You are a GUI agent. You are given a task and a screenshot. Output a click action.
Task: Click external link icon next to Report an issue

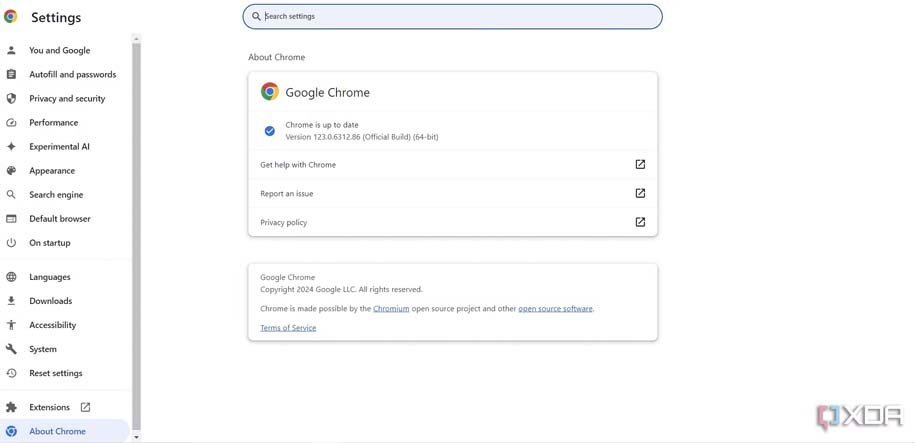point(640,193)
